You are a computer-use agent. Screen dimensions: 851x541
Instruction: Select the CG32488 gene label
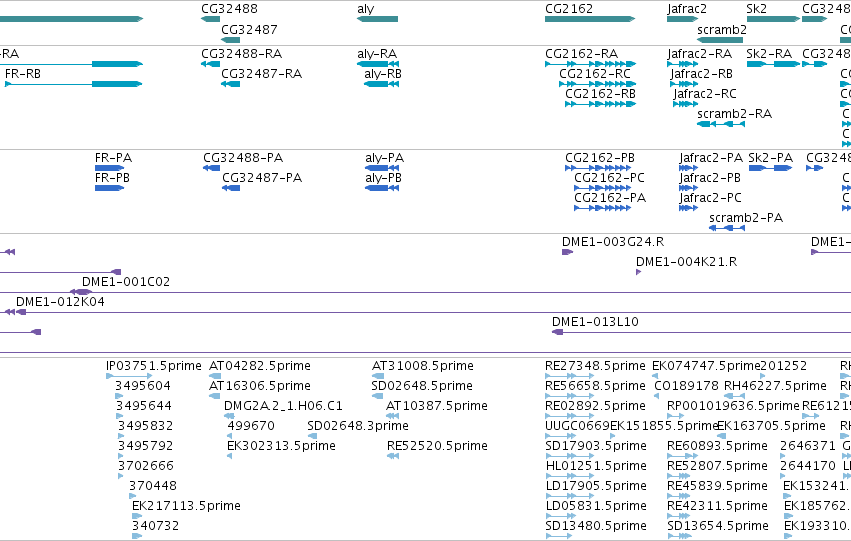click(229, 9)
